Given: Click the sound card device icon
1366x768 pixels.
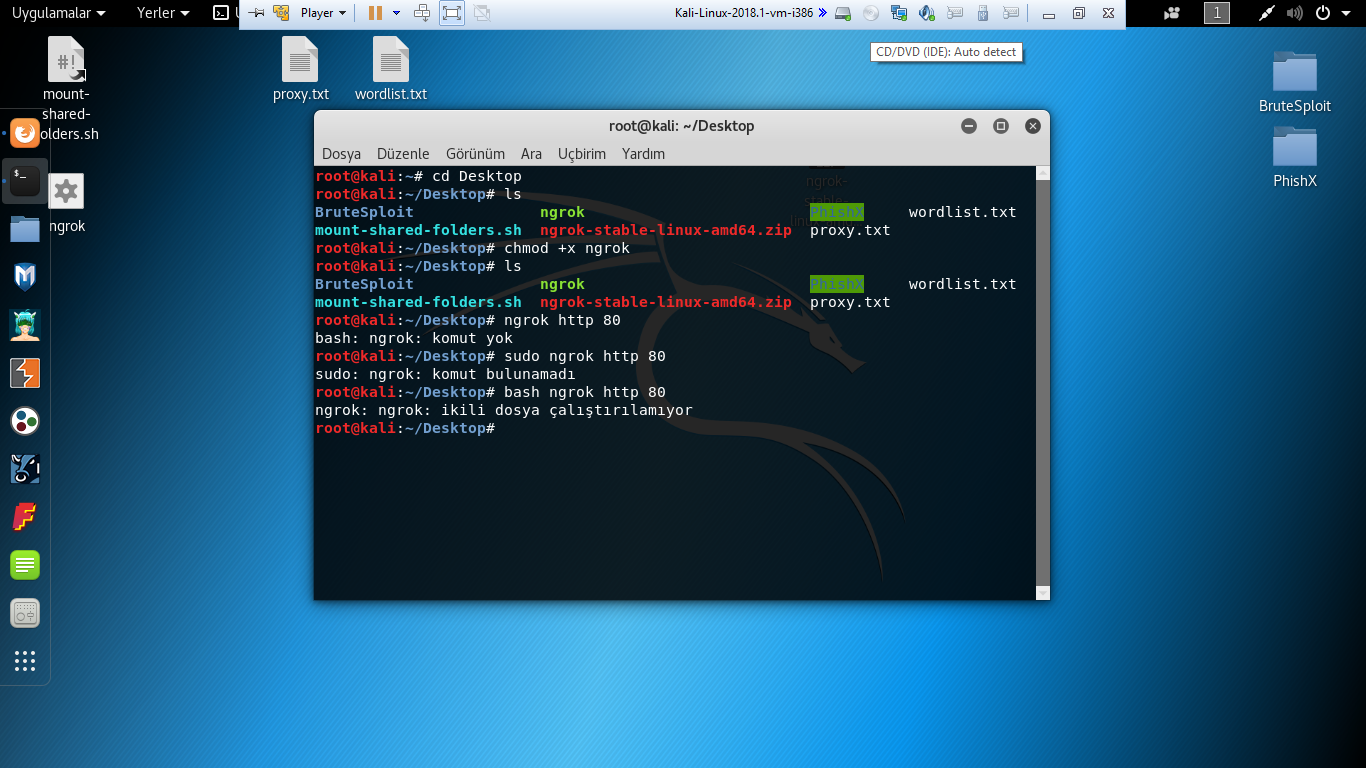Looking at the screenshot, I should point(927,13).
